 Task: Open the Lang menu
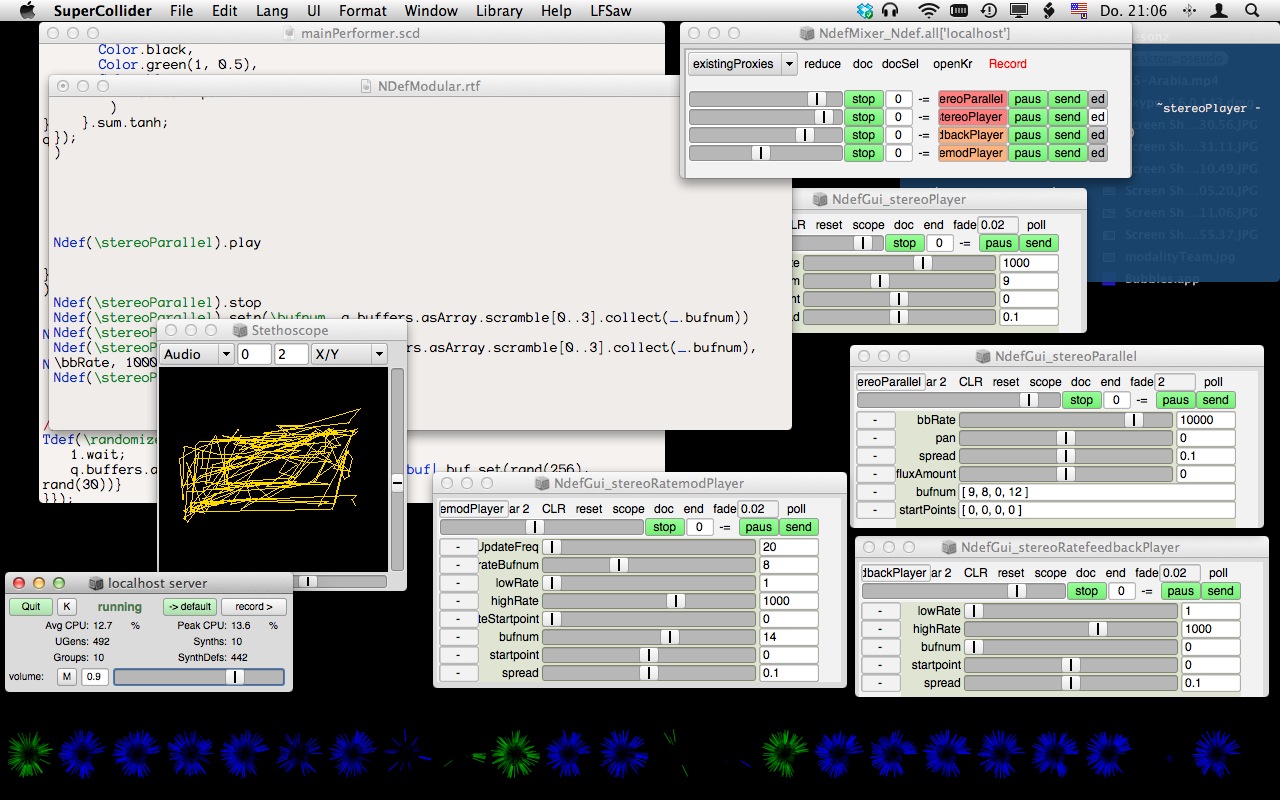271,11
